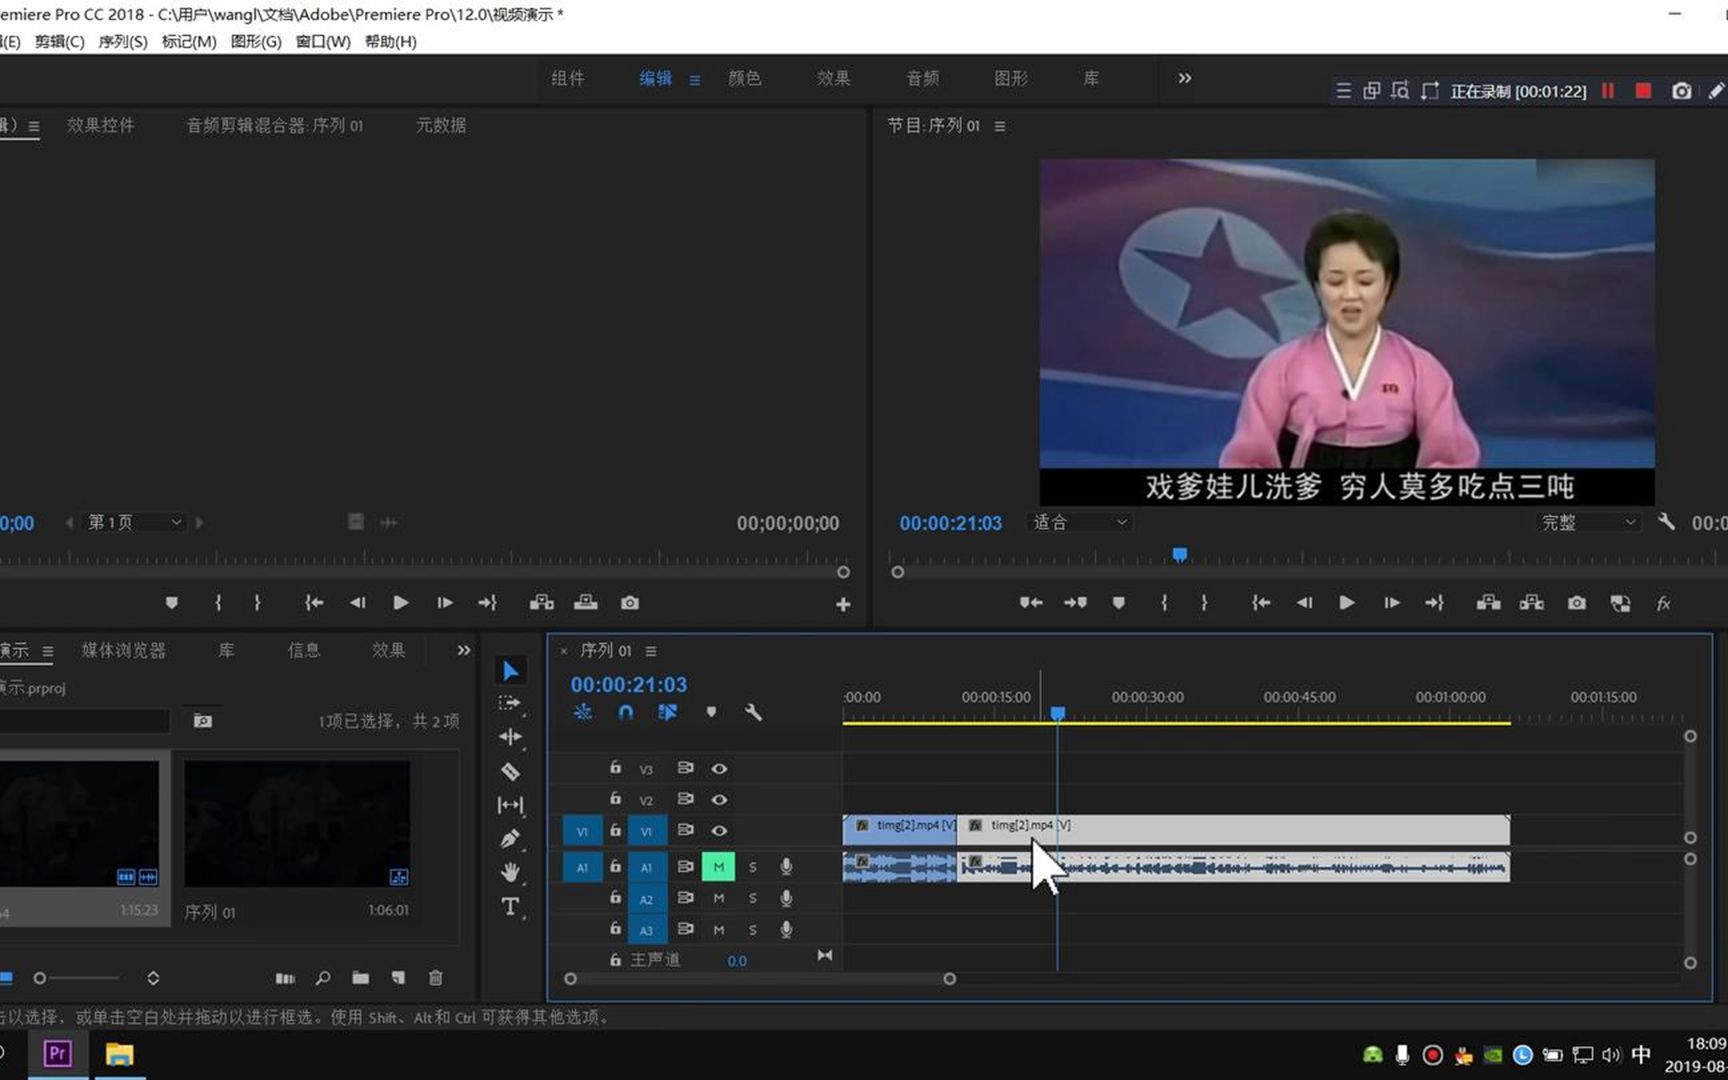Viewport: 1728px width, 1080px height.
Task: Solo the A1 audio track
Action: (x=753, y=867)
